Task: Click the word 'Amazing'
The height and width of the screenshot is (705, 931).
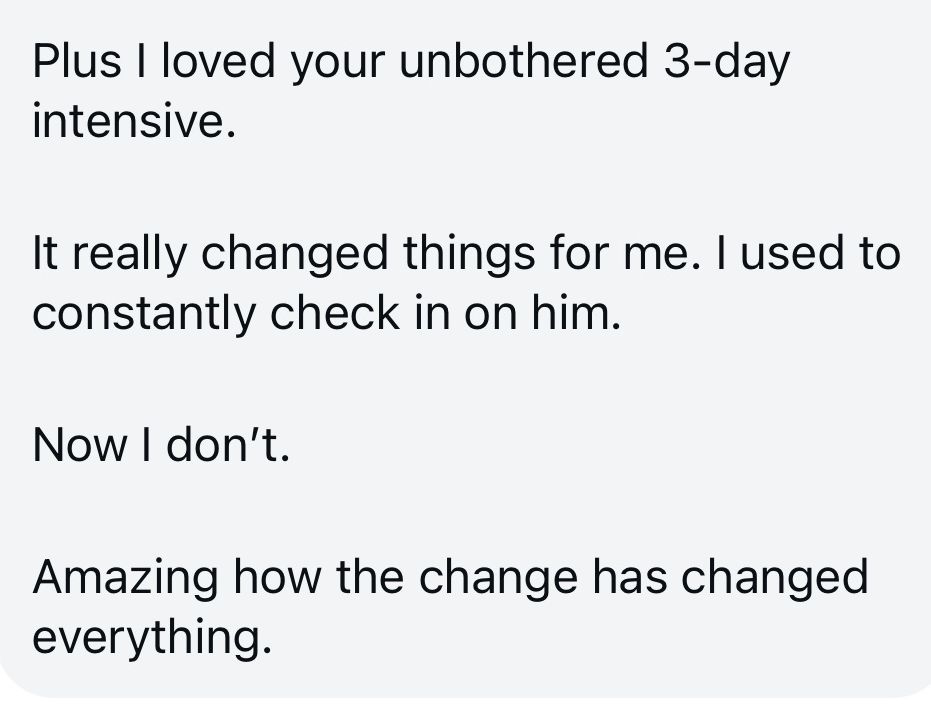Action: [125, 577]
